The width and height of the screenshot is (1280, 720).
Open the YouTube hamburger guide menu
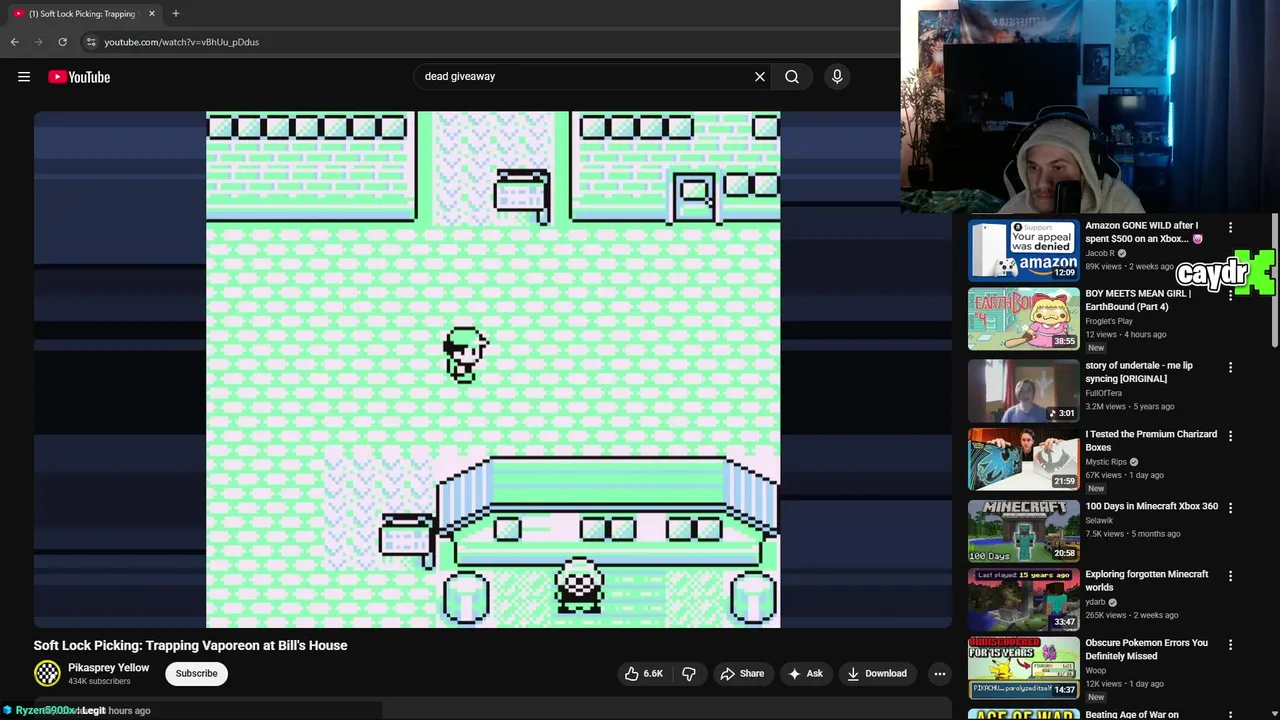24,77
